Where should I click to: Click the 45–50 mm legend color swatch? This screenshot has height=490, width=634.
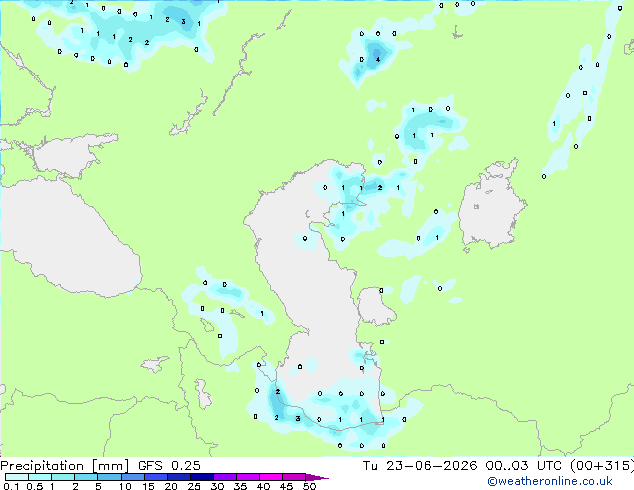[294, 477]
